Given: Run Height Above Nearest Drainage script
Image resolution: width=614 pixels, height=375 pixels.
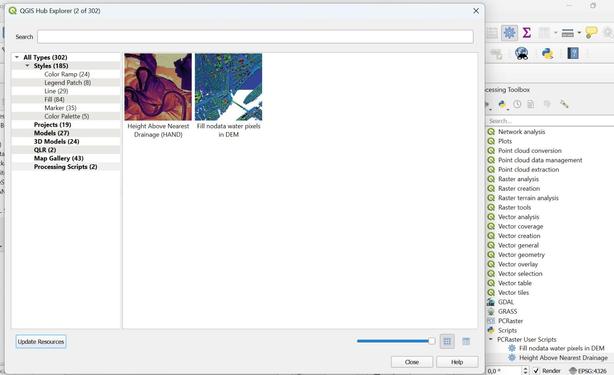Looking at the screenshot, I should [563, 357].
